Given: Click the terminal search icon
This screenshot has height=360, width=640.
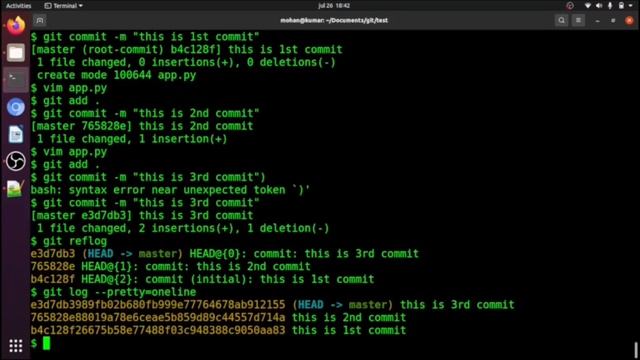Looking at the screenshot, I should [x=562, y=20].
